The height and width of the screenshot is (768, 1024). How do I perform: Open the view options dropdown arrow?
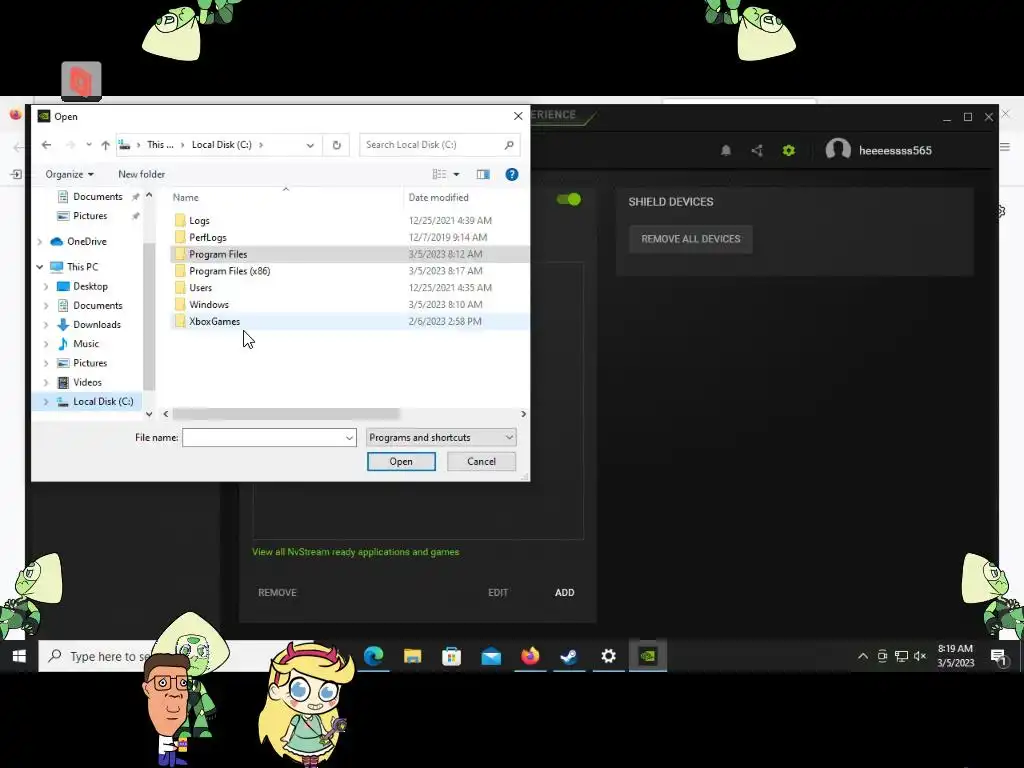point(456,174)
